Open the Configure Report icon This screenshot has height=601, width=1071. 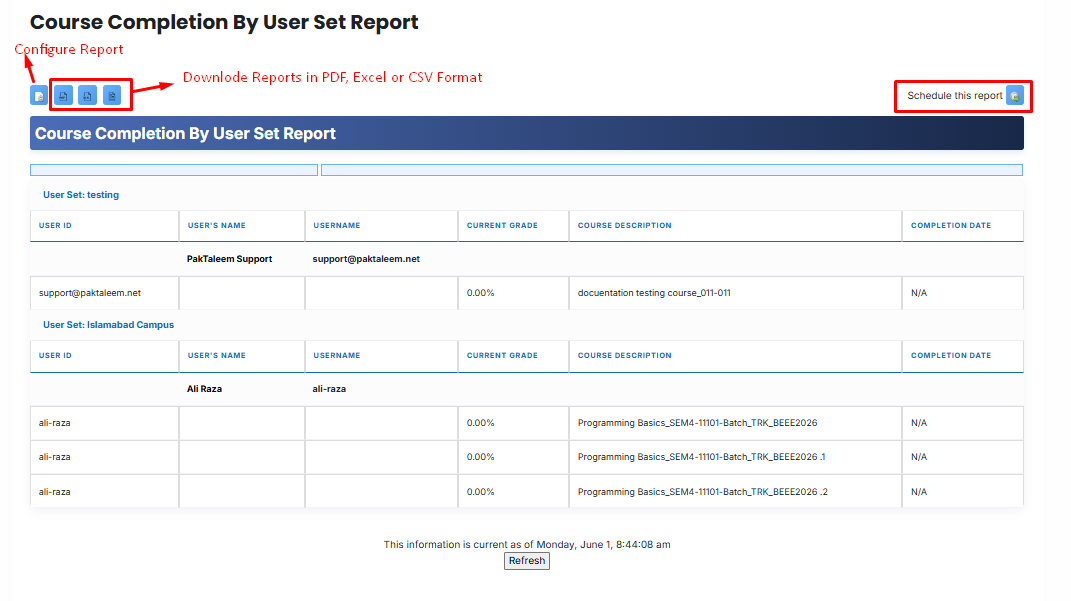point(39,96)
